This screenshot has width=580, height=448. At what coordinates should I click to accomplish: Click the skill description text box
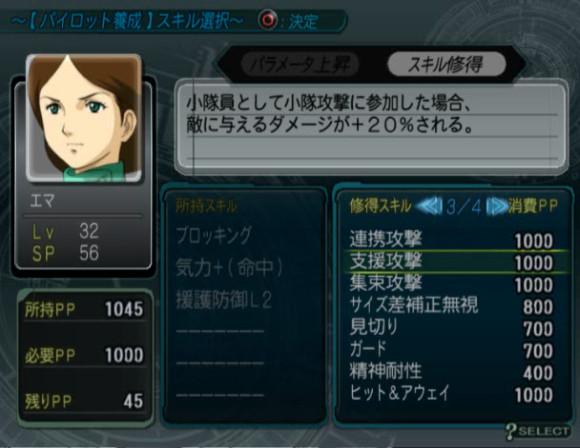[x=371, y=128]
